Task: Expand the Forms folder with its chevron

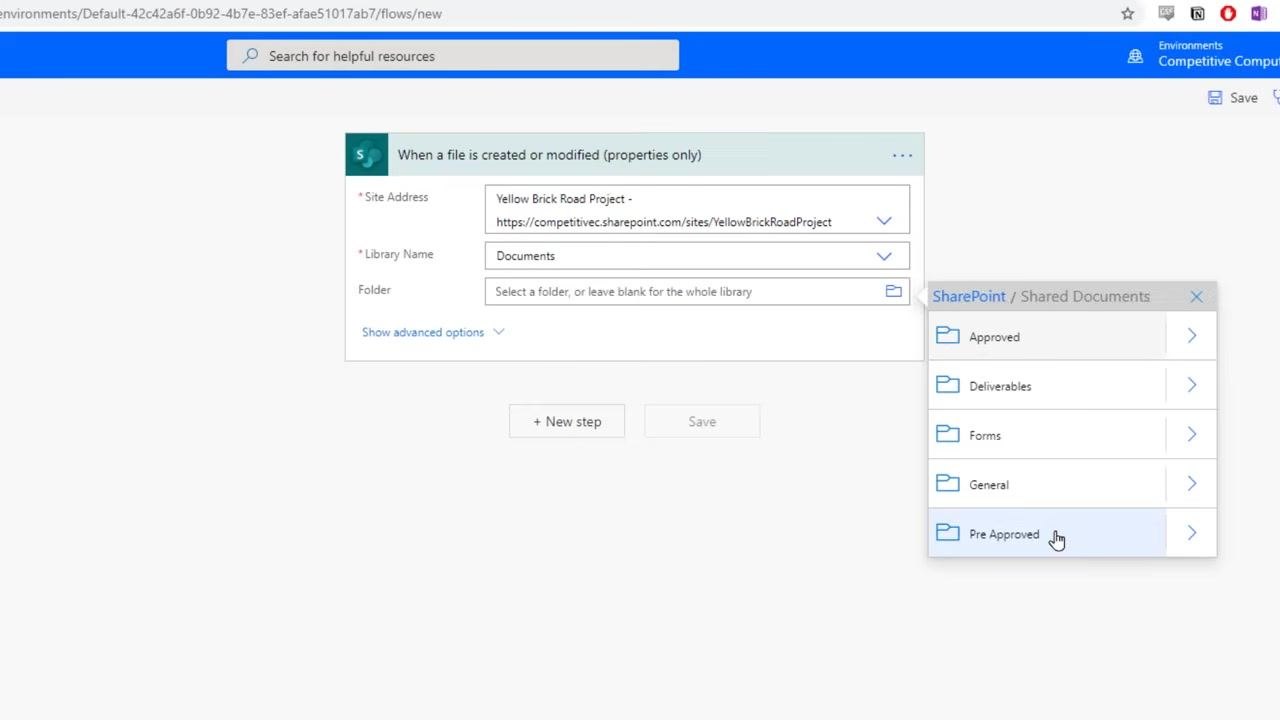Action: pos(1192,434)
